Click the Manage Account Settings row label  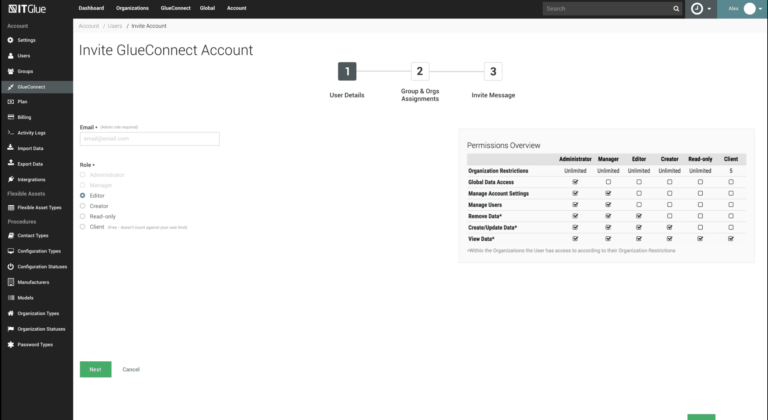499,194
